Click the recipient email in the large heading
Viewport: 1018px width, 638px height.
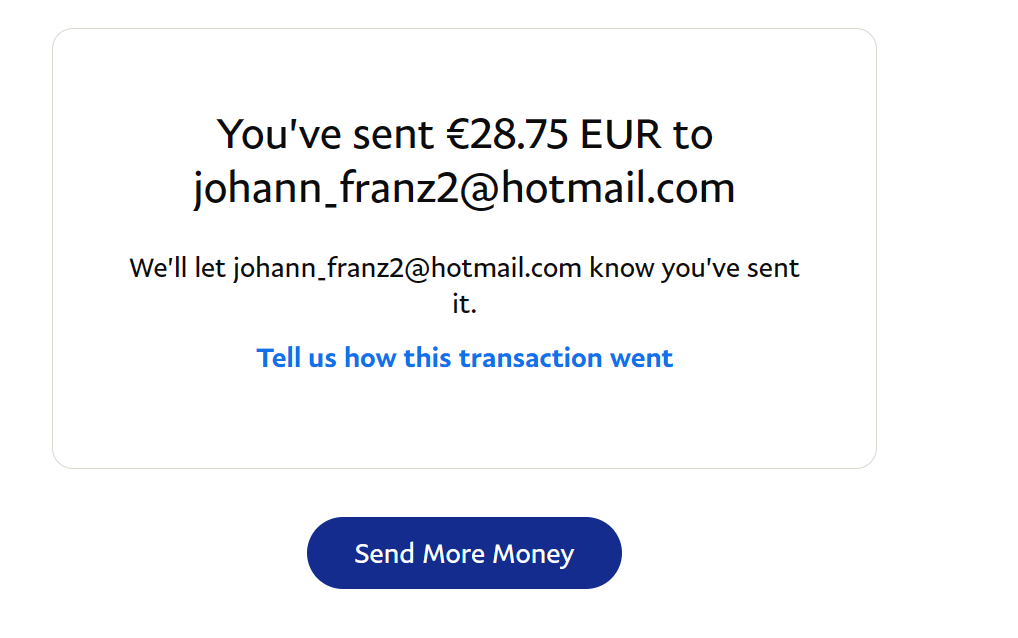pyautogui.click(x=464, y=188)
